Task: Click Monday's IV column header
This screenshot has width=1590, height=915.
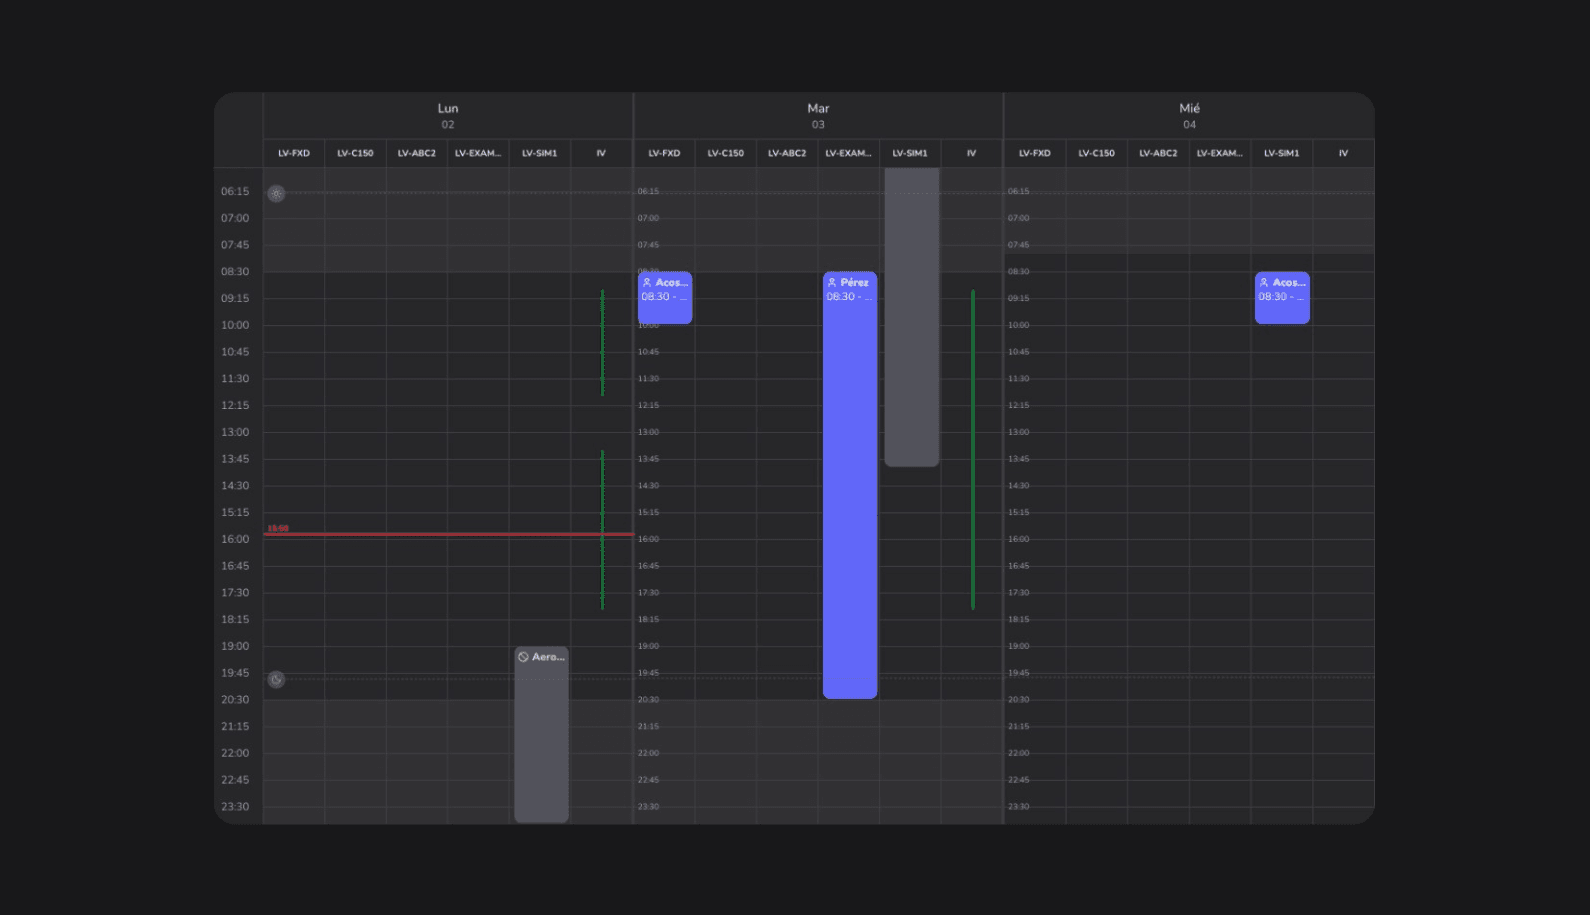Action: (601, 153)
